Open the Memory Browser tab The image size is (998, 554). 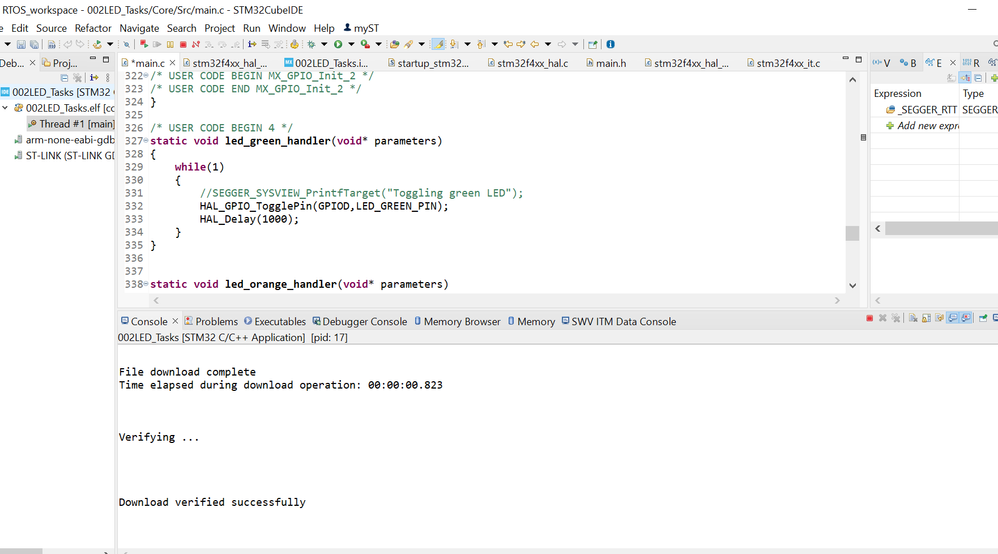pos(457,322)
